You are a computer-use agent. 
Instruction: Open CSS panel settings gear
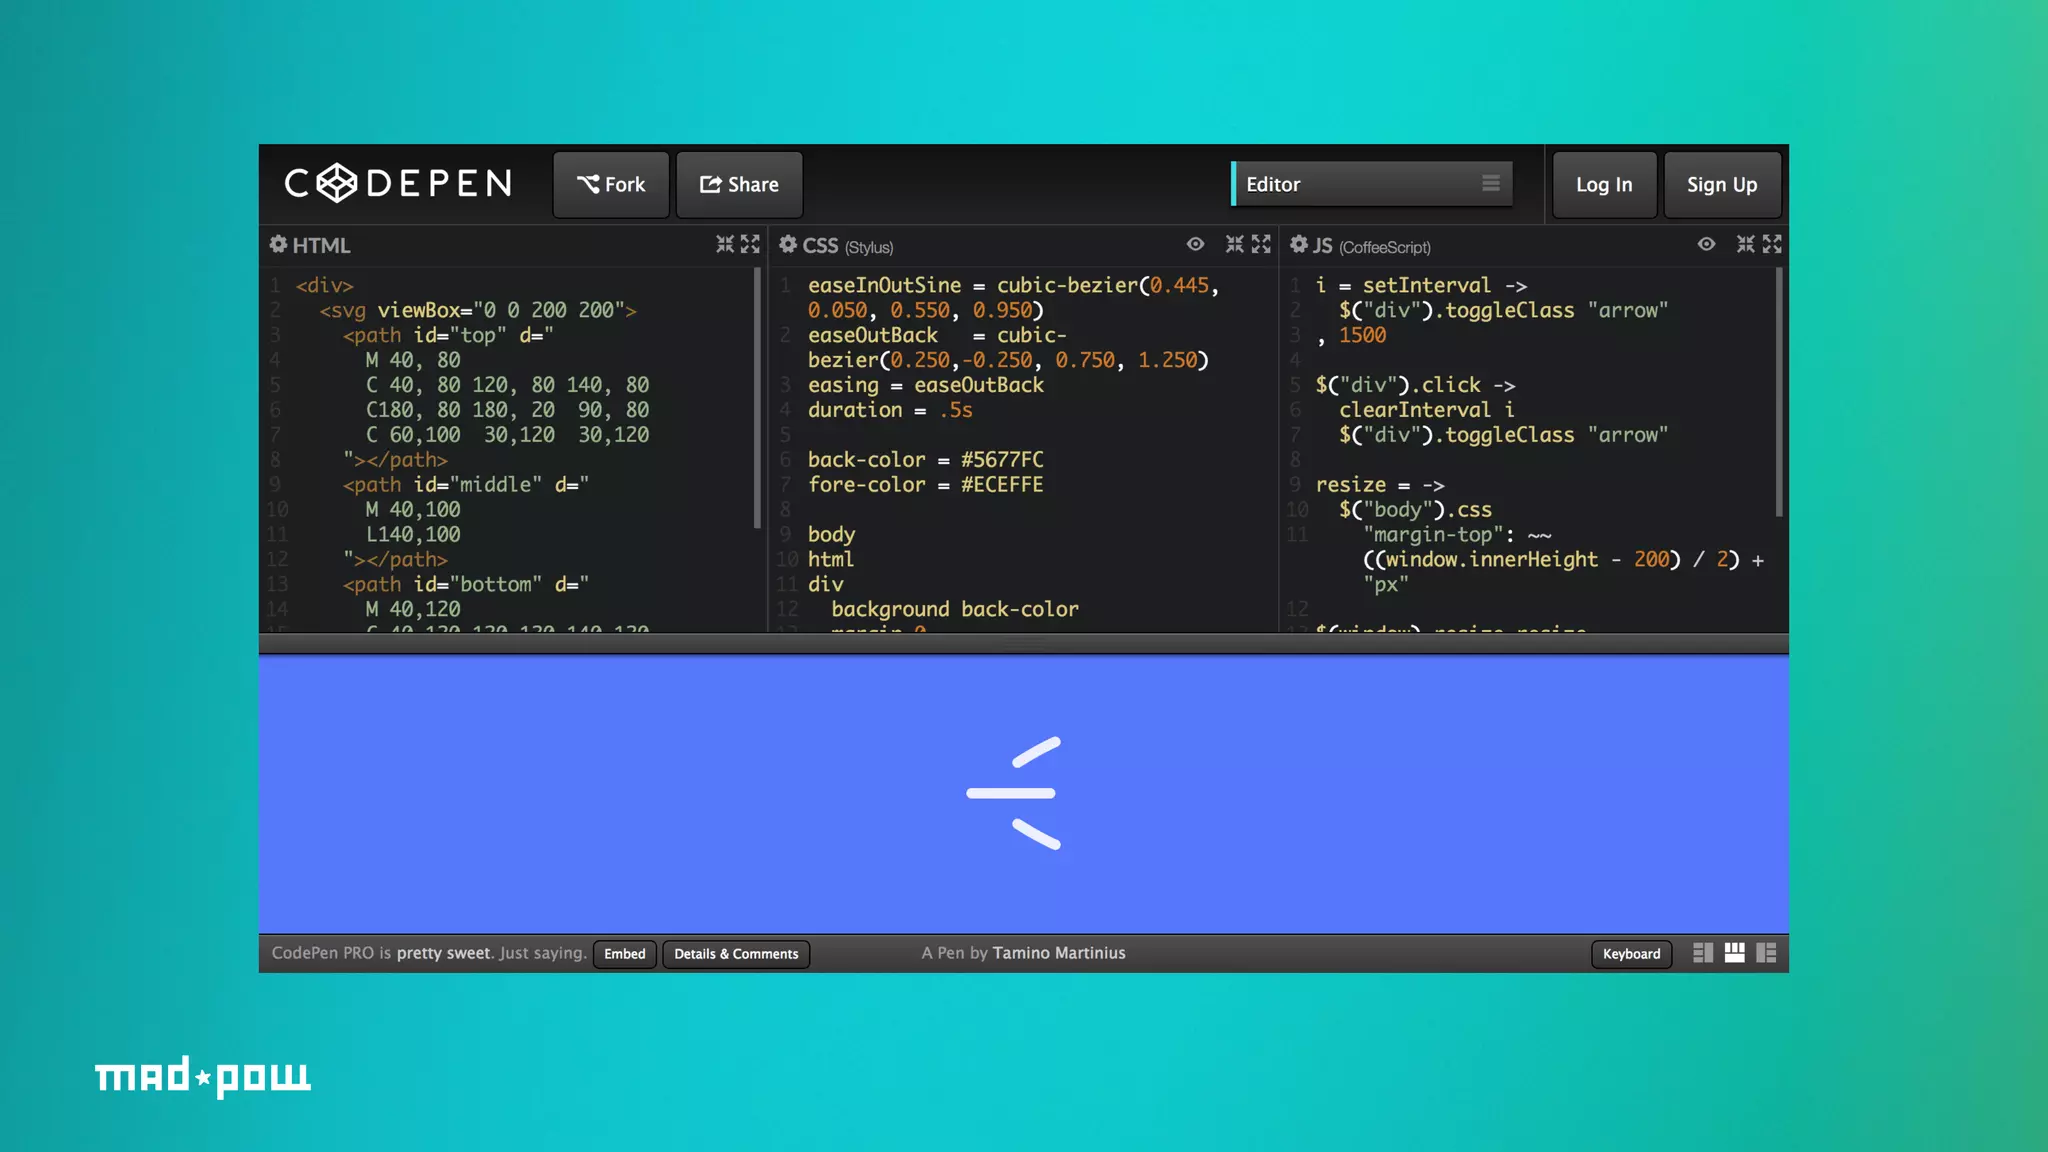click(x=788, y=244)
